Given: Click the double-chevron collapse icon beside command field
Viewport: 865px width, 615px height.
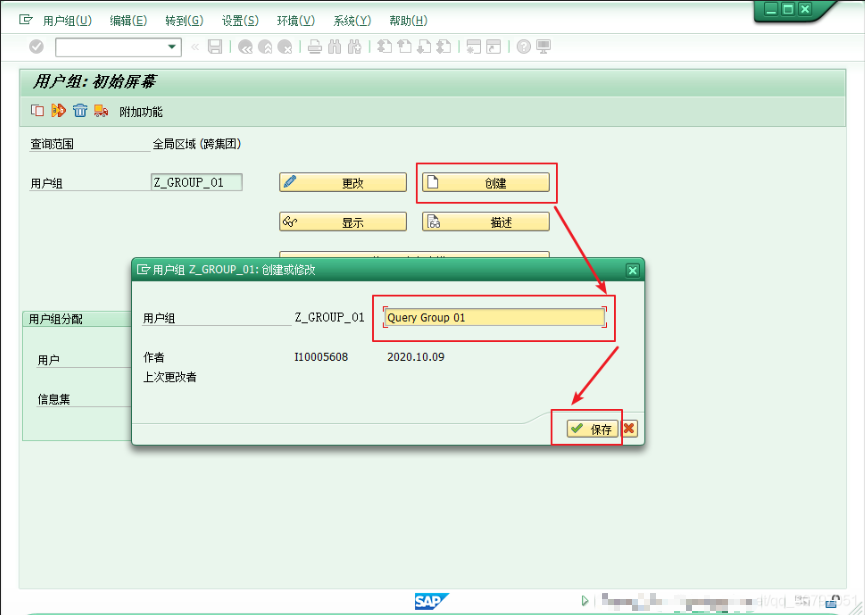Looking at the screenshot, I should [x=195, y=47].
